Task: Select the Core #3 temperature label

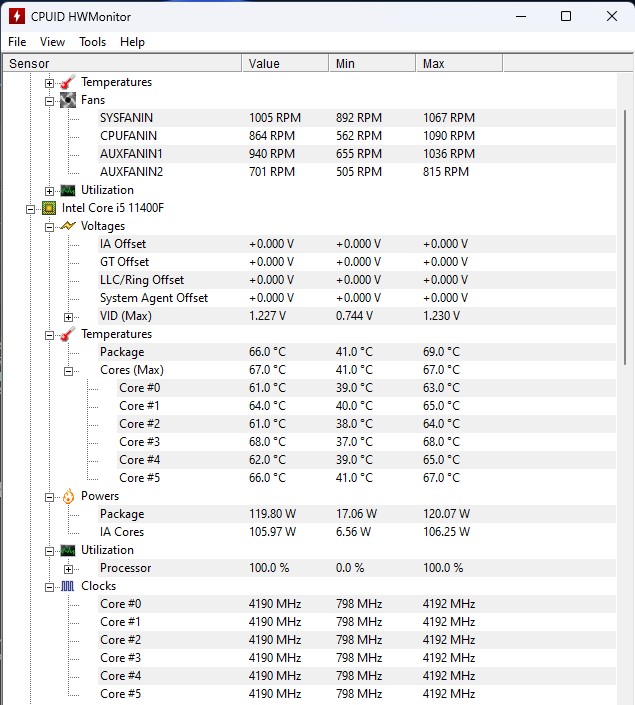Action: coord(139,442)
